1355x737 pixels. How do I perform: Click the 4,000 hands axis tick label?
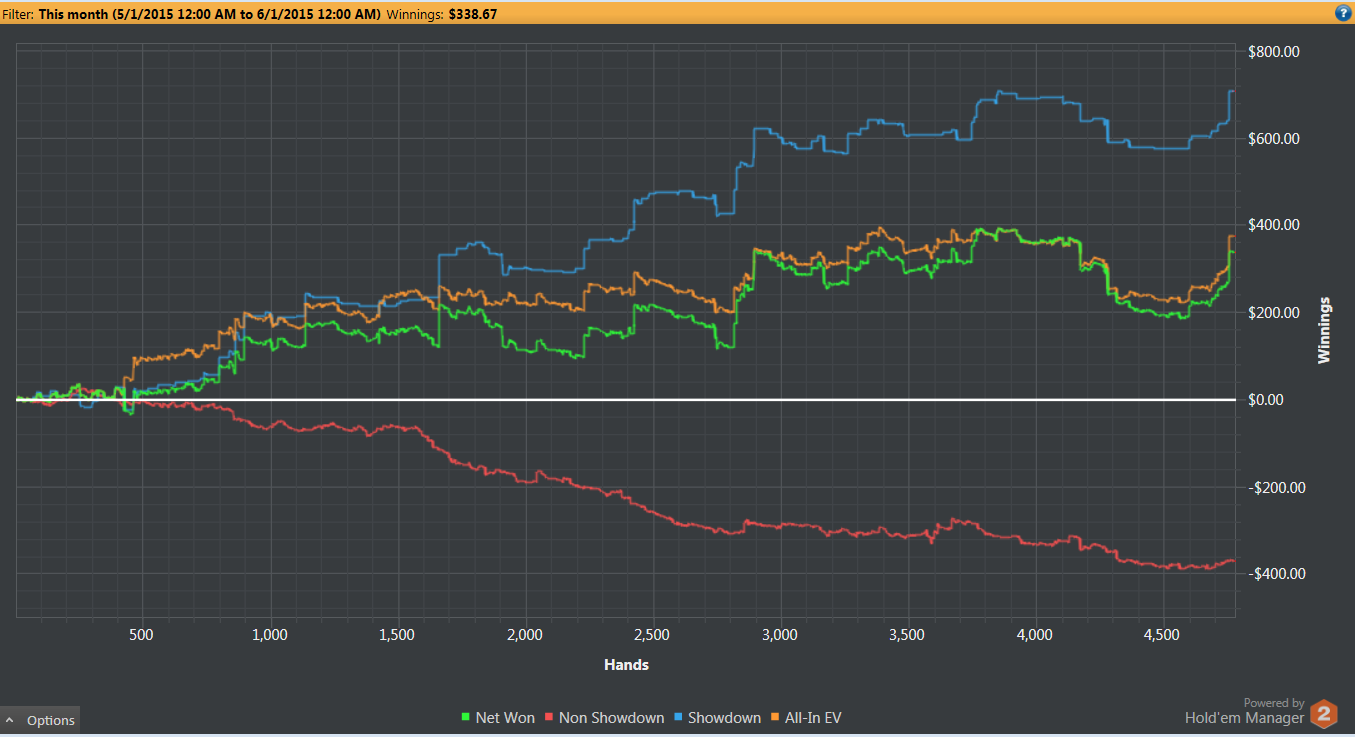pos(1034,634)
